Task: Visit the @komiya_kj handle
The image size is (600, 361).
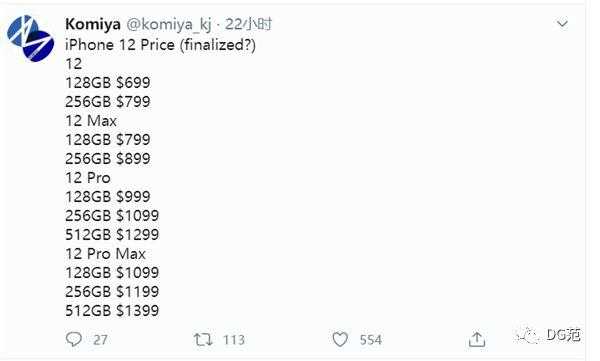Action: pos(168,25)
